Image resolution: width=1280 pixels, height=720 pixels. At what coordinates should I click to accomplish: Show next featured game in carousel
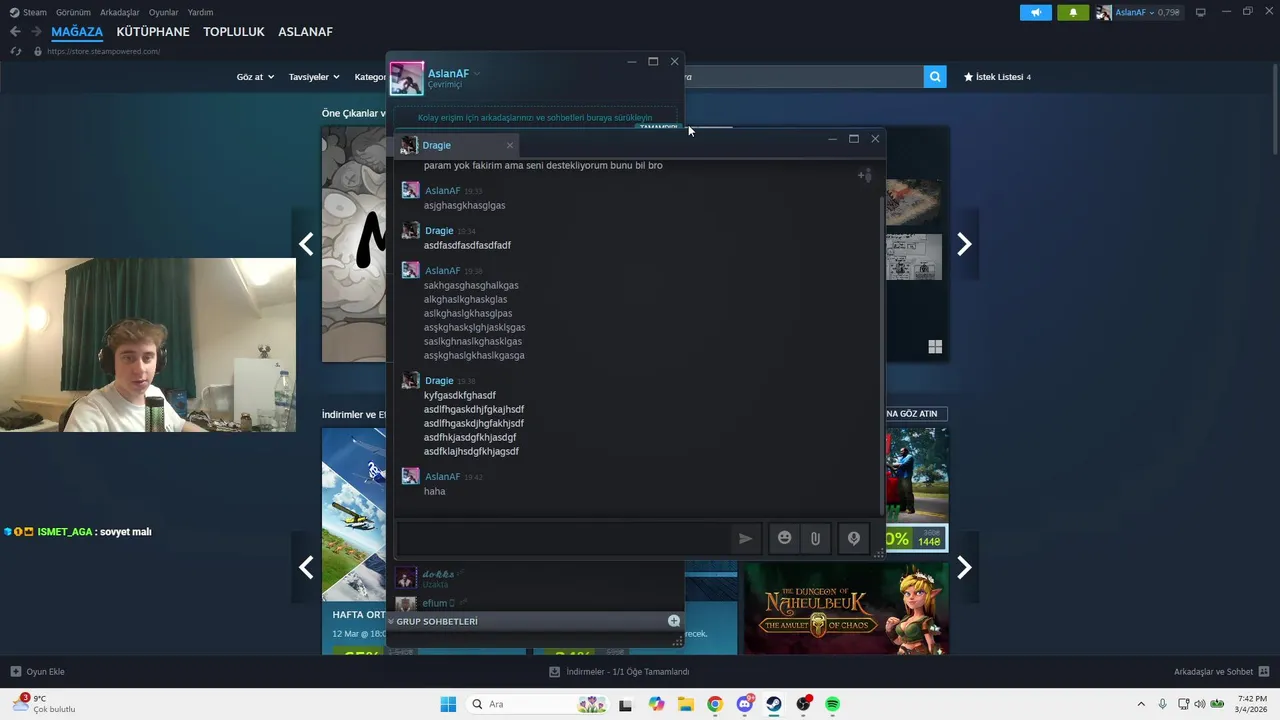point(964,244)
